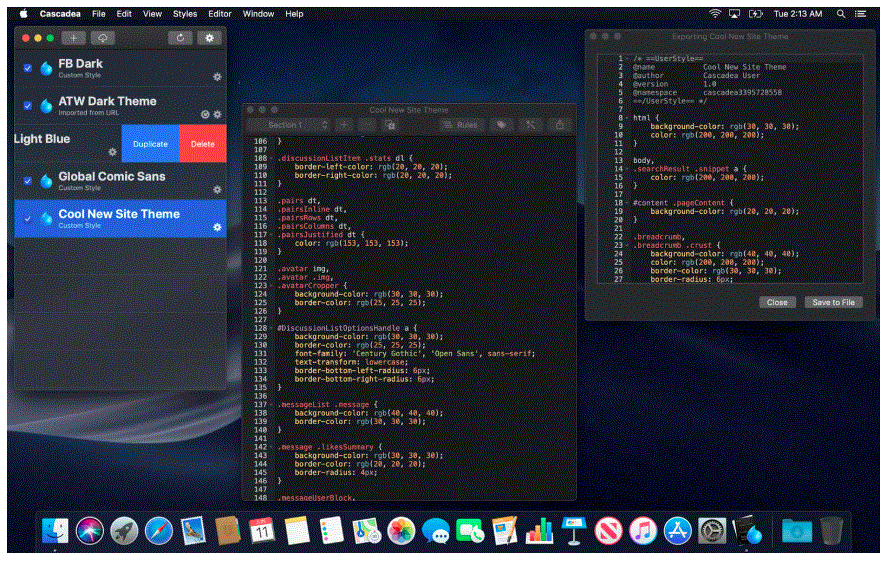Click the update icon beside ATW Dark Theme

pos(205,114)
